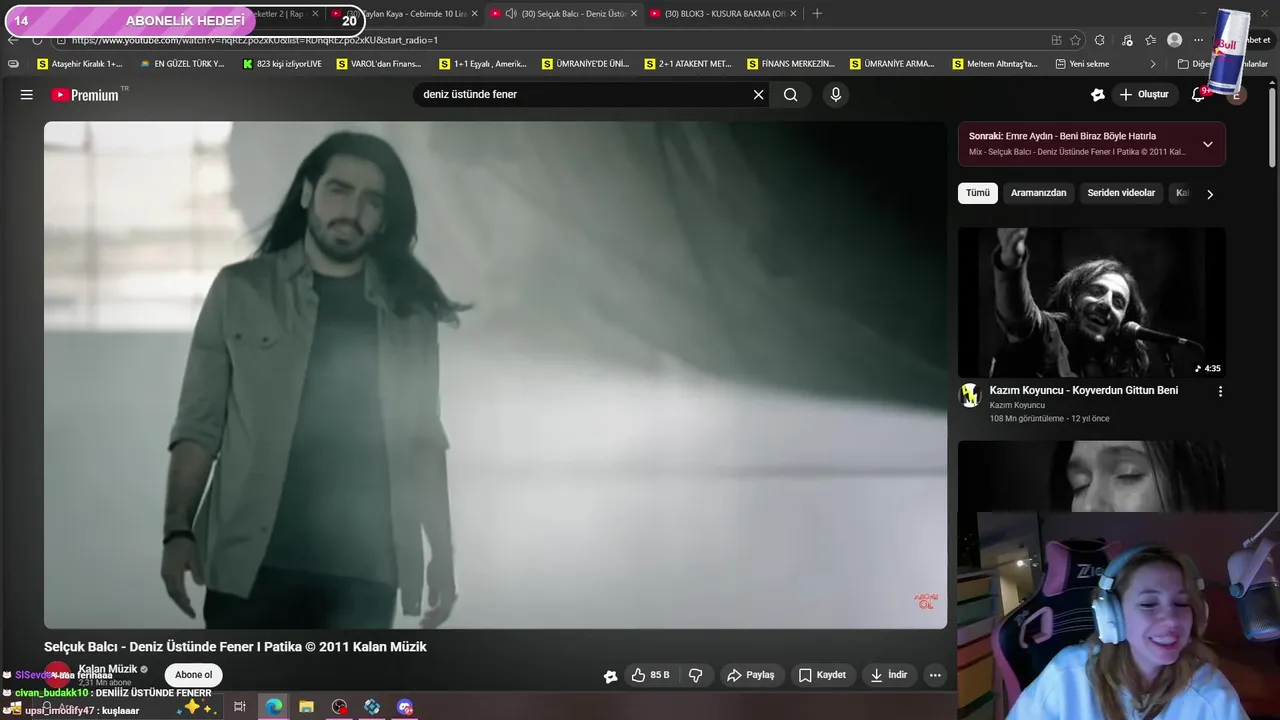Open Discord icon on the taskbar
1280x720 pixels.
pyautogui.click(x=405, y=707)
